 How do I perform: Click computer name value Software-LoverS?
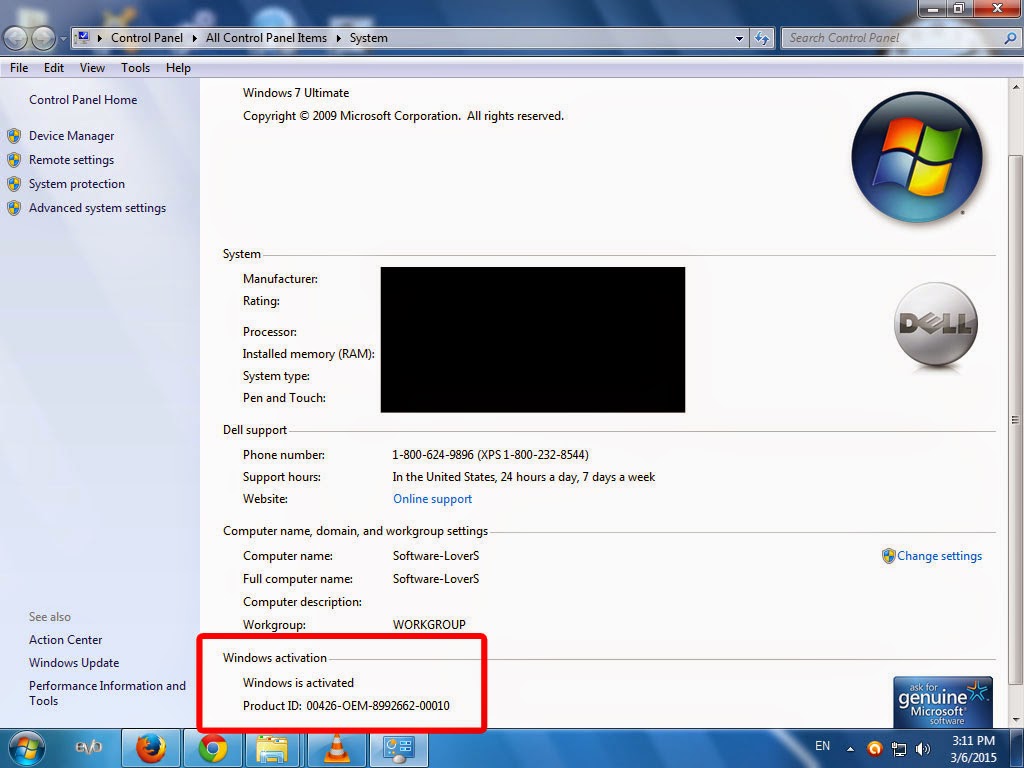[x=436, y=556]
